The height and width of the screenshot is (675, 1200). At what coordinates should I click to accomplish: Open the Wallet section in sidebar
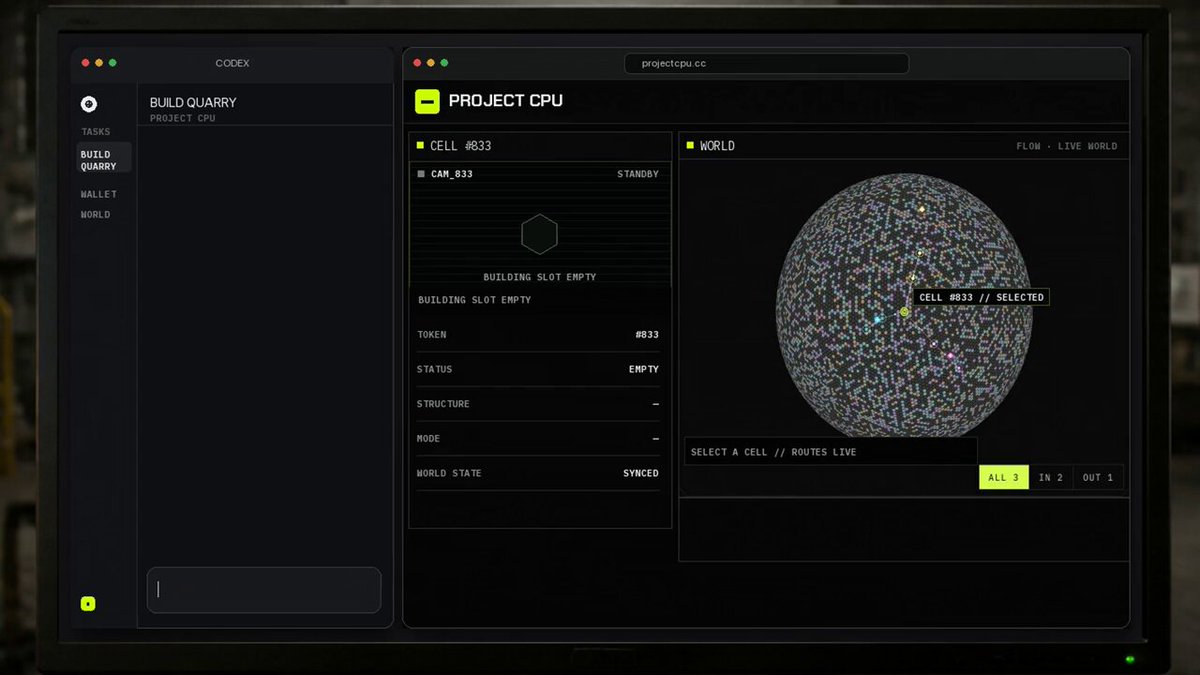point(99,194)
